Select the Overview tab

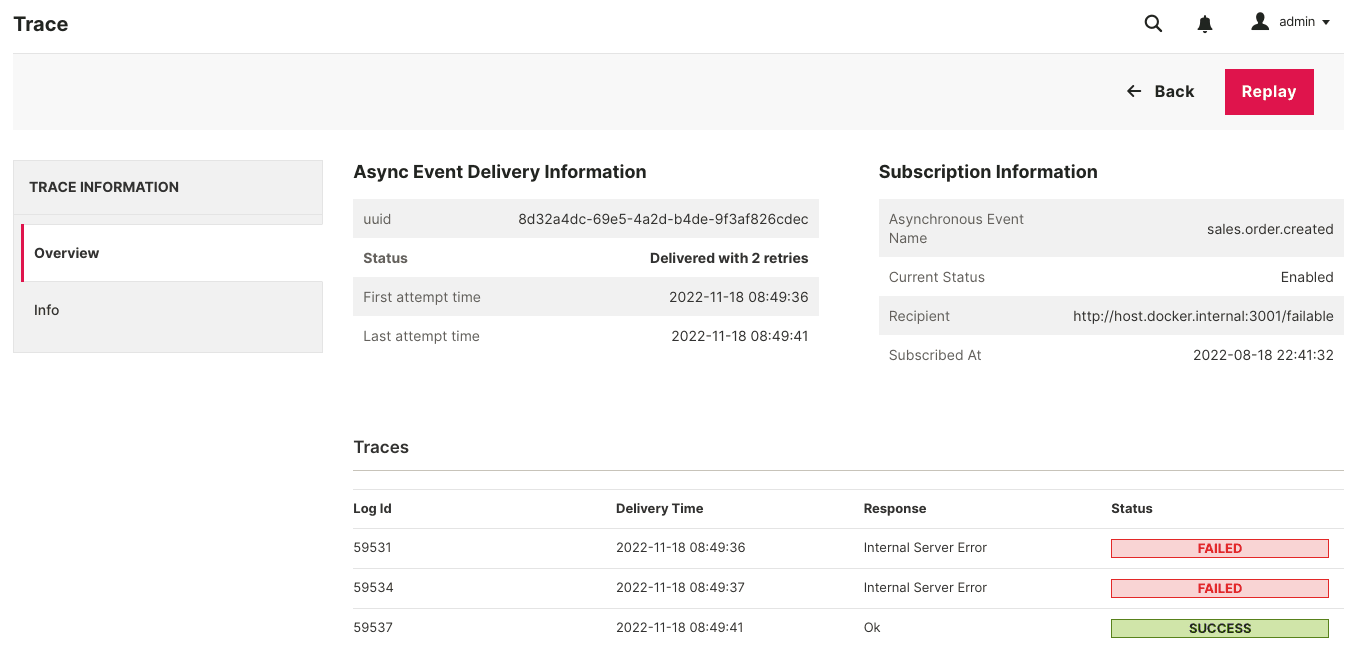tap(172, 253)
